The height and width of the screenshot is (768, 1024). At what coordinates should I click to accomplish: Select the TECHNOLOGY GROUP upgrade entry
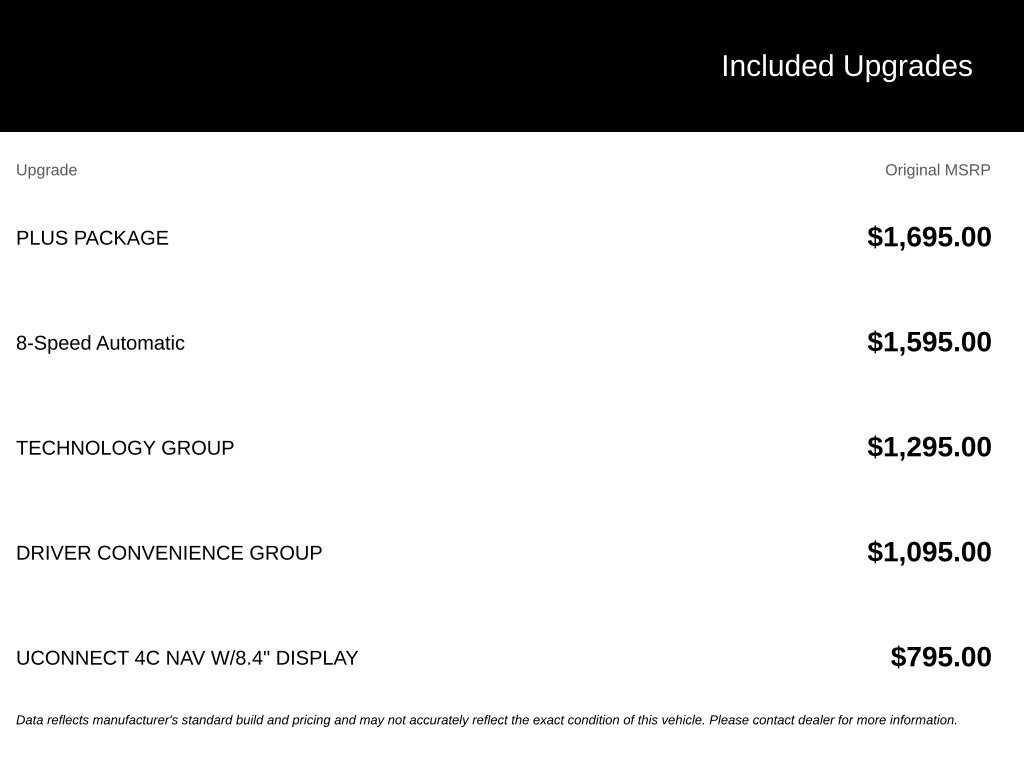point(125,448)
